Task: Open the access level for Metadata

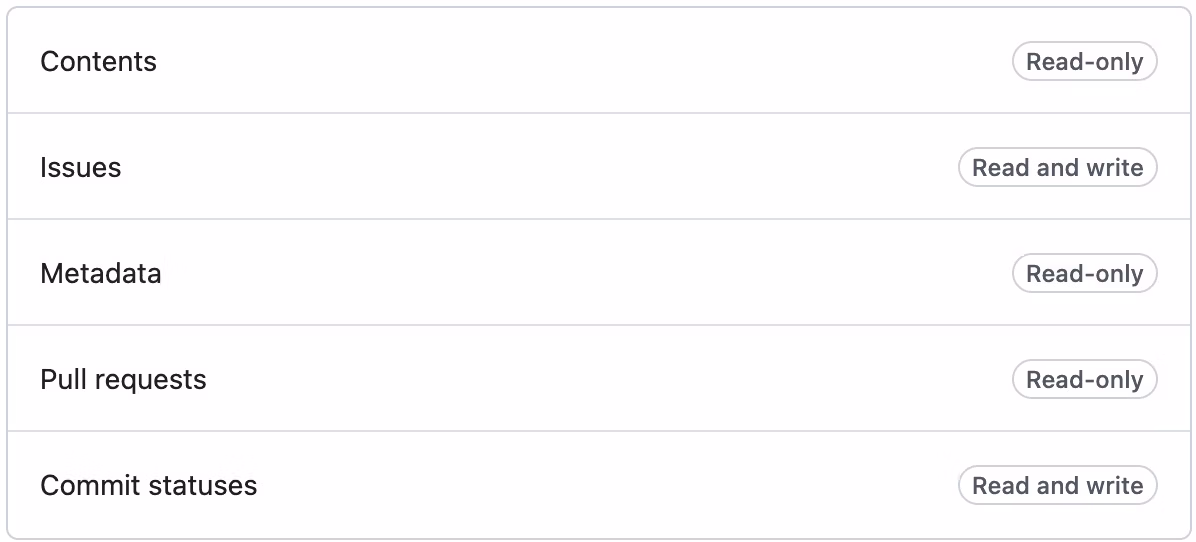Action: tap(1084, 274)
